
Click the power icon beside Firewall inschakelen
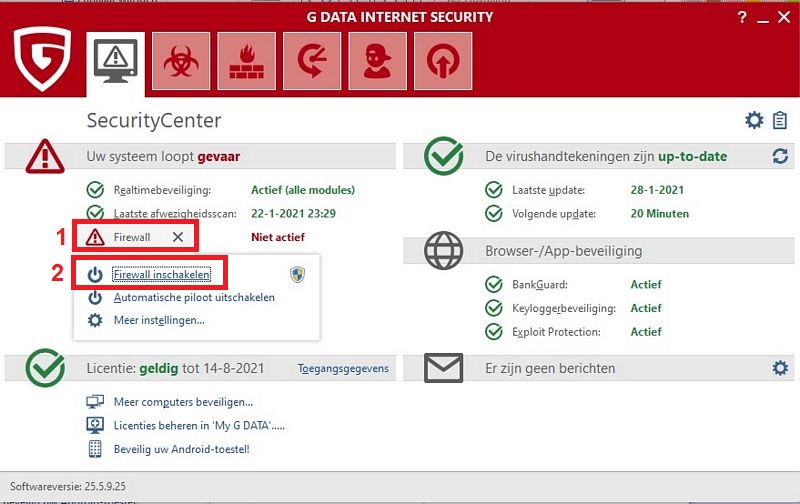tap(95, 274)
